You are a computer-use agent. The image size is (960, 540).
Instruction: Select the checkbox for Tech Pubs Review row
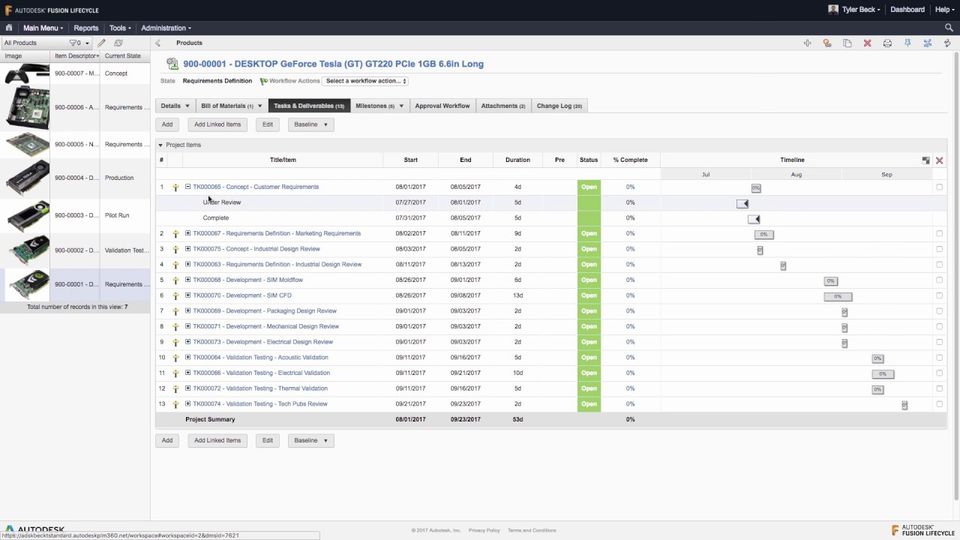[x=939, y=404]
